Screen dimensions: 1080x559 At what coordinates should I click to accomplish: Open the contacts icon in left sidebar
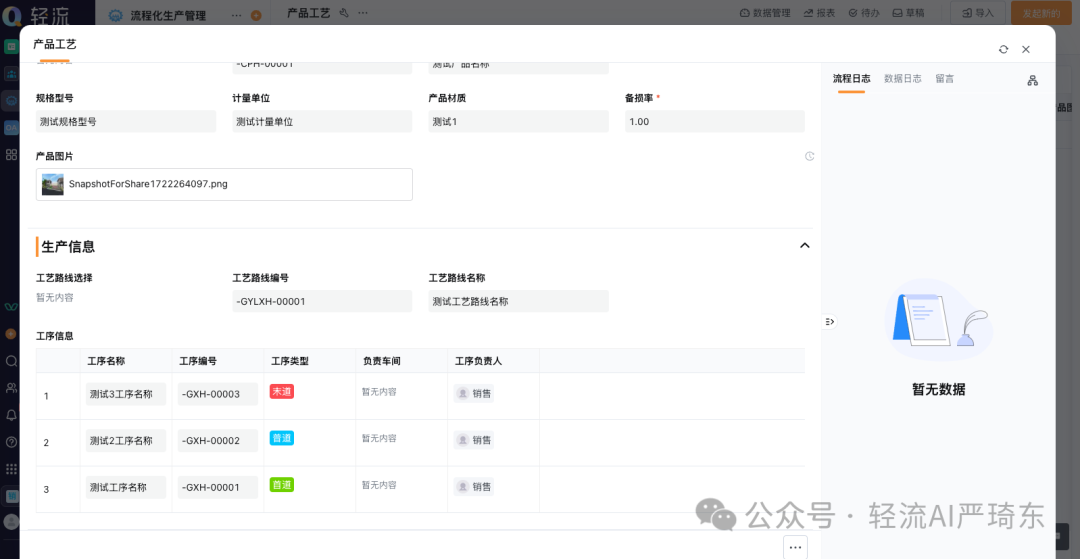click(11, 388)
